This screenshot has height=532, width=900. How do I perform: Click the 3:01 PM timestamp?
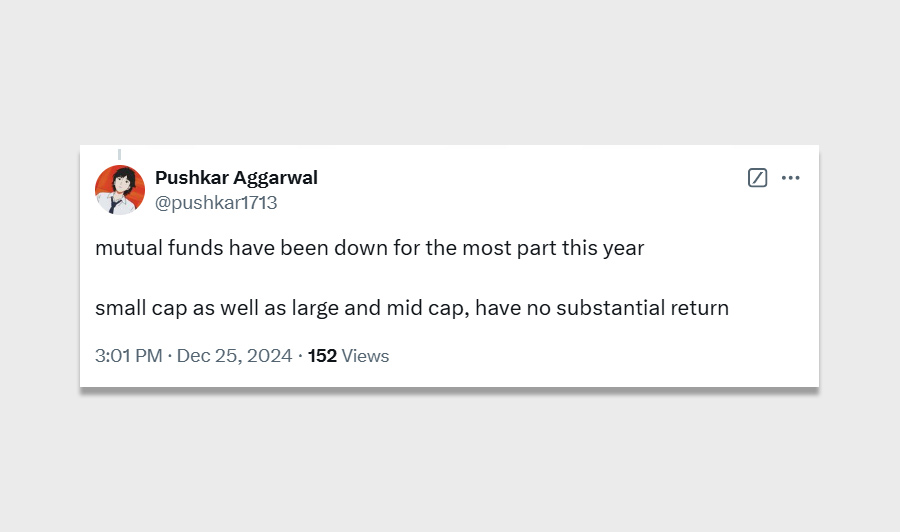point(128,356)
